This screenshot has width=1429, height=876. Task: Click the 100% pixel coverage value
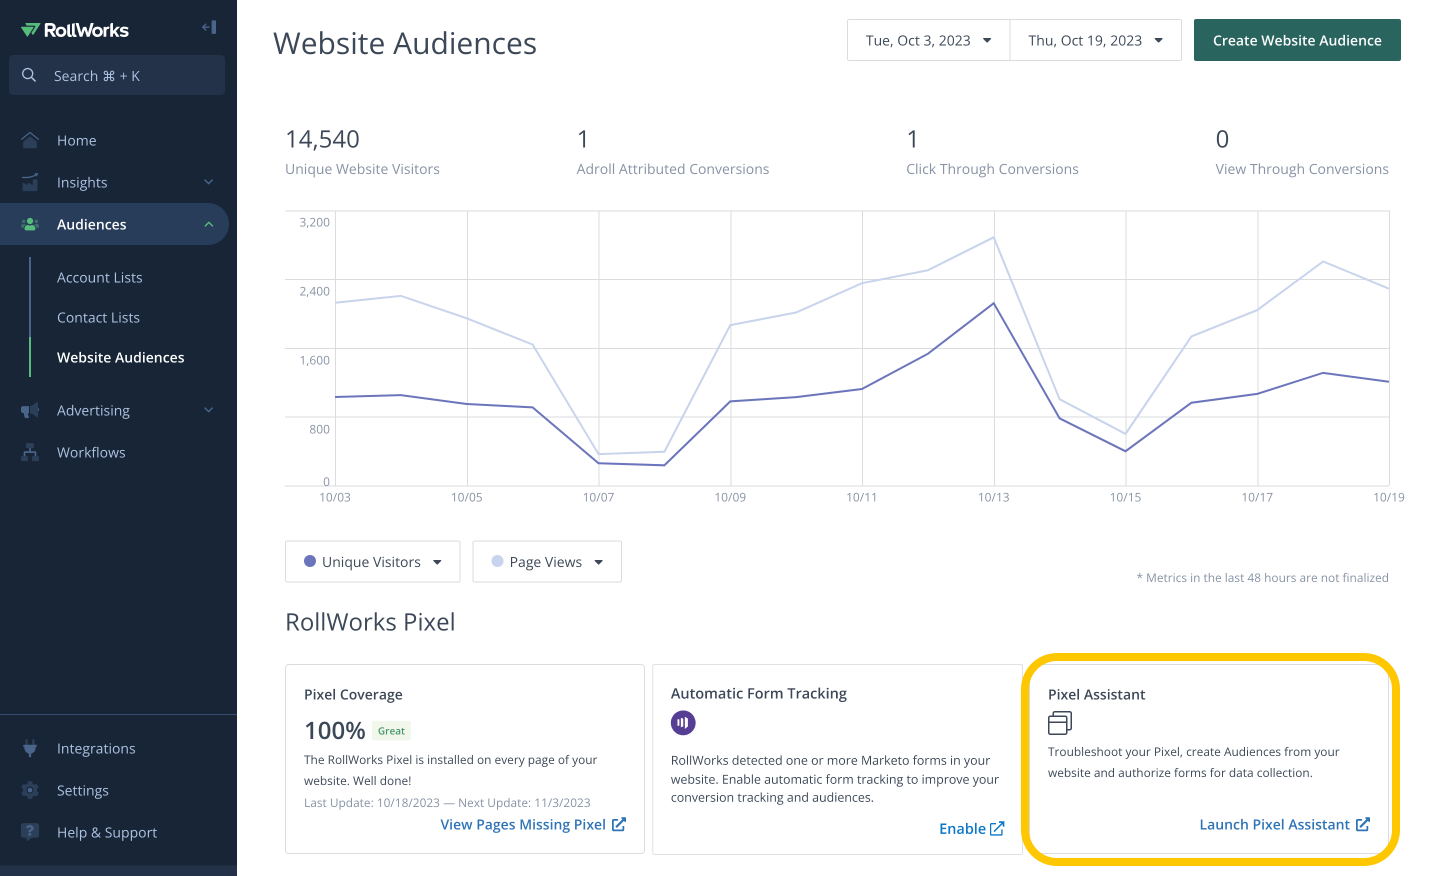coord(334,731)
